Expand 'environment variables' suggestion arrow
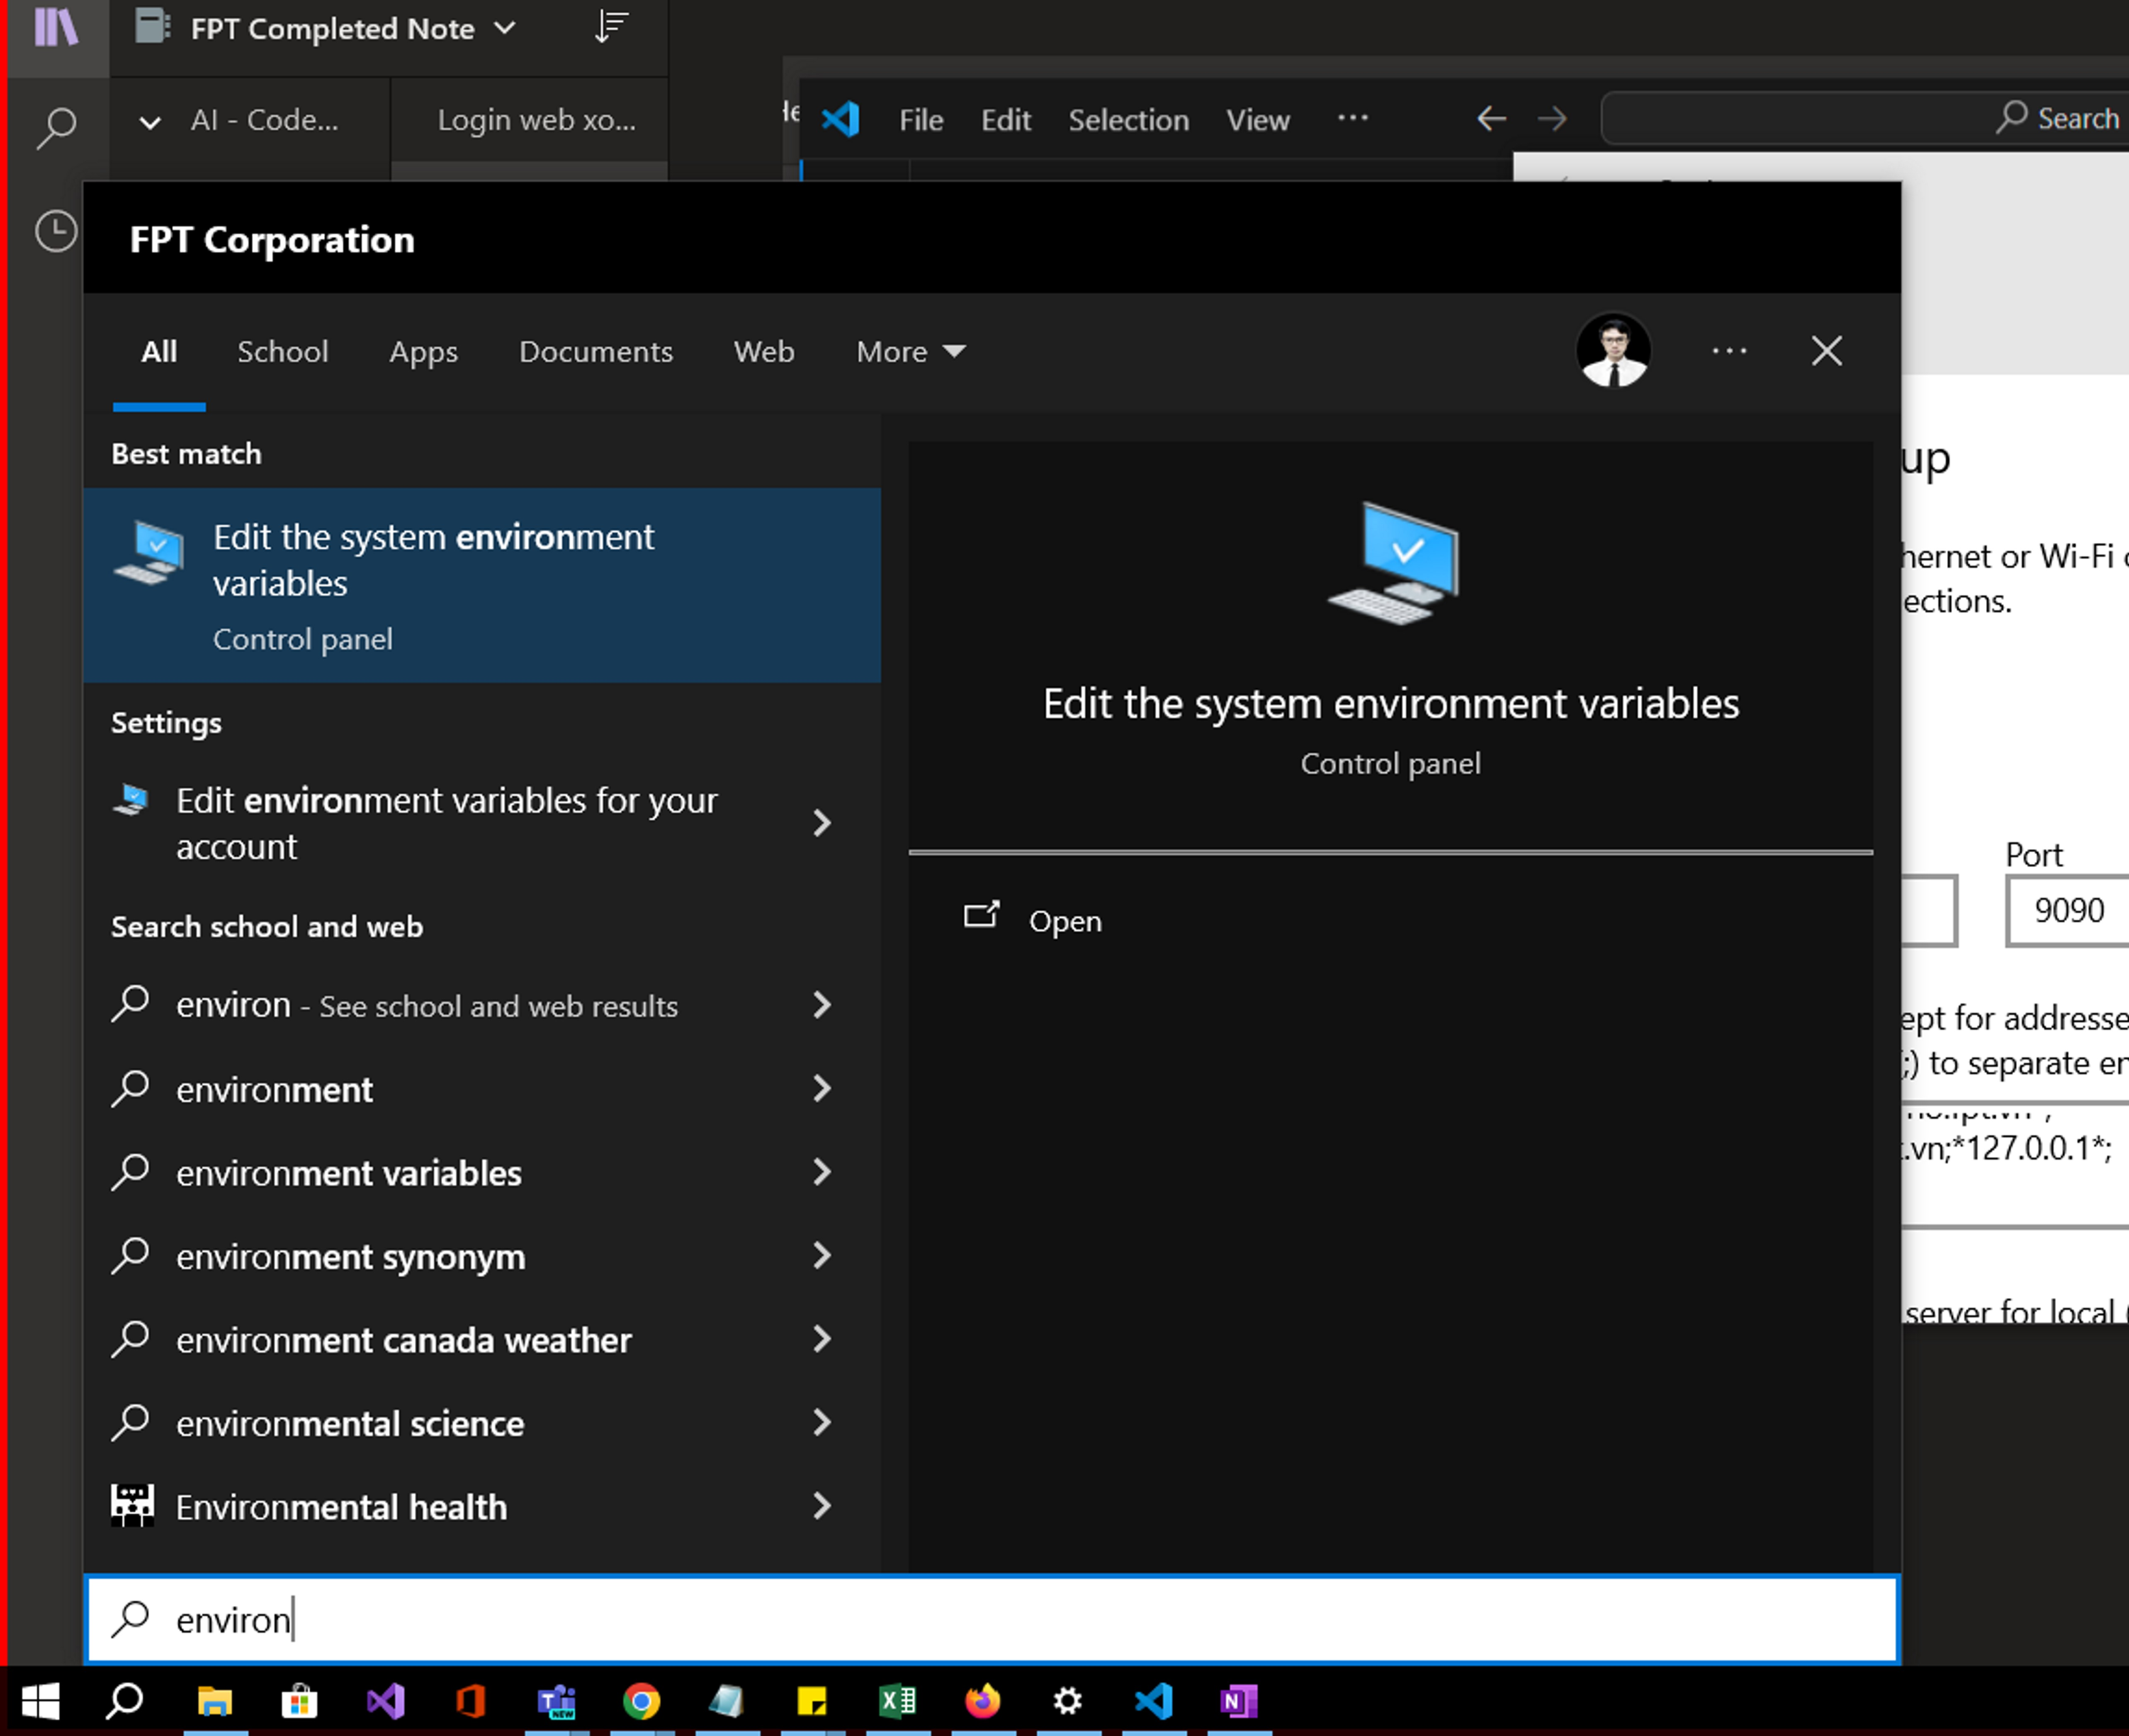2129x1736 pixels. 822,1172
